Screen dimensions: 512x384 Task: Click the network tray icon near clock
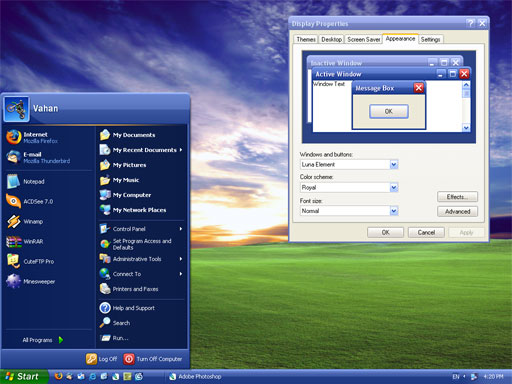pos(474,377)
